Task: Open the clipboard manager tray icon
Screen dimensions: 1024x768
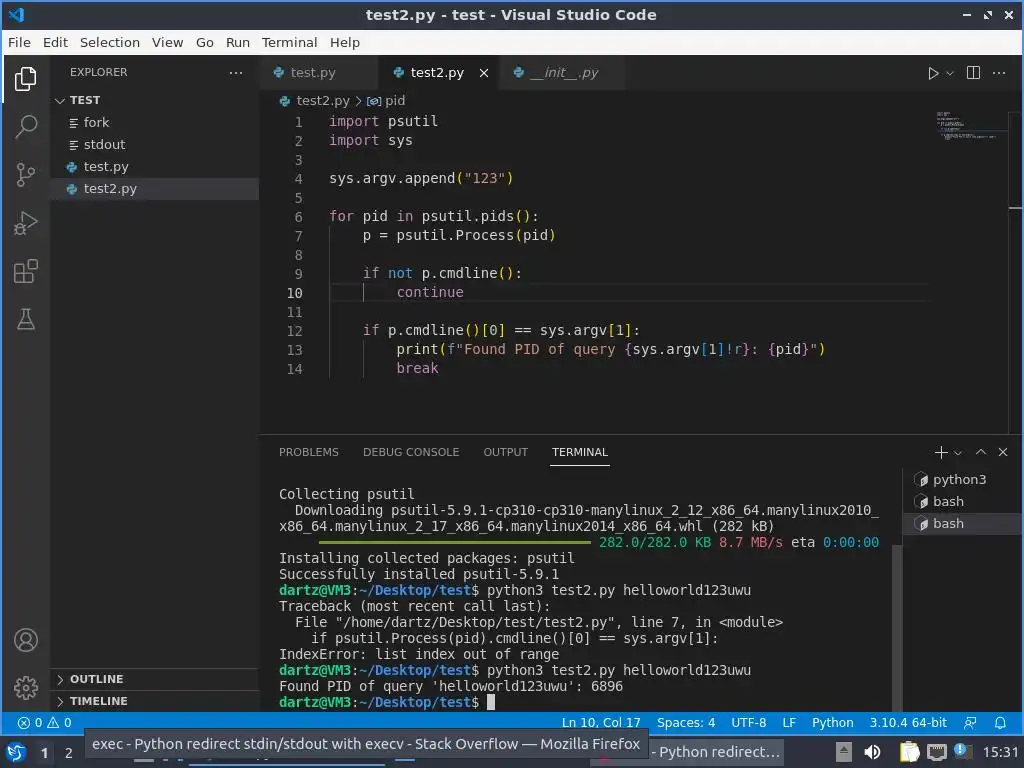Action: point(909,752)
